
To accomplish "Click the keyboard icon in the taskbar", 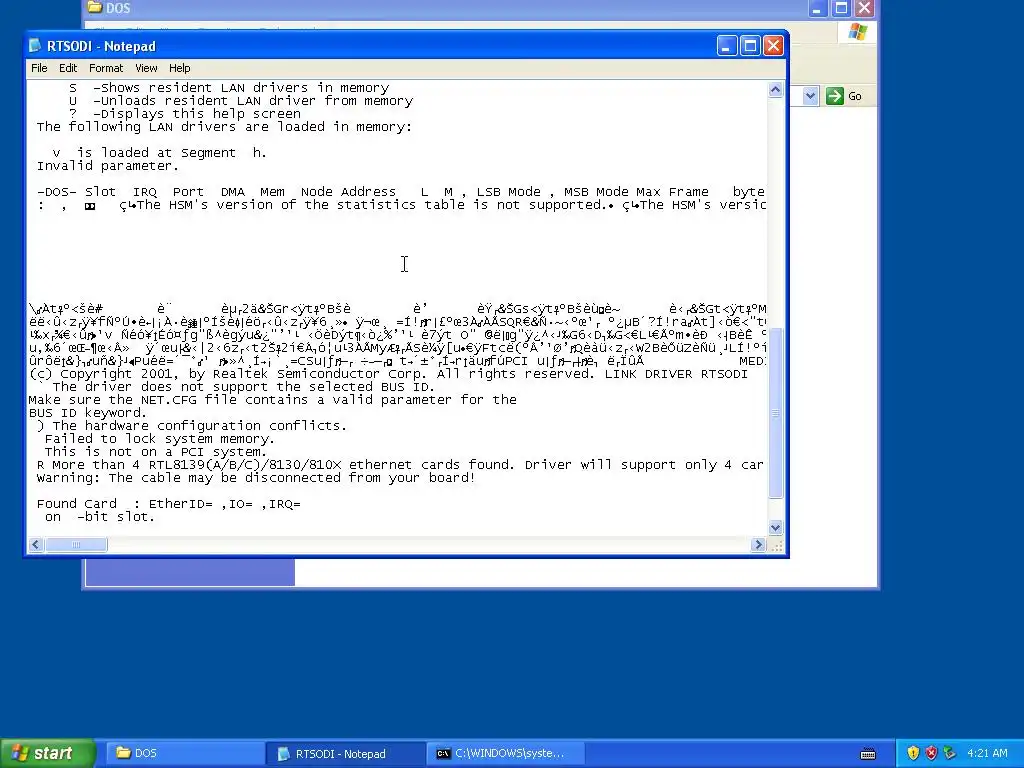I will (x=868, y=754).
